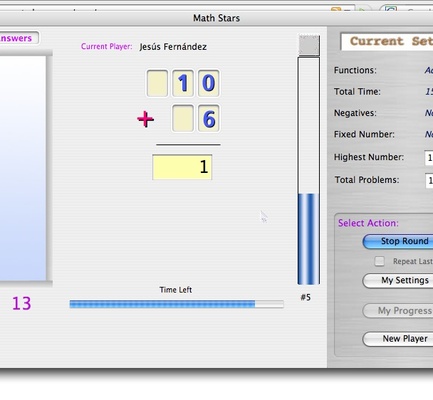Click the Current Player label

(106, 46)
